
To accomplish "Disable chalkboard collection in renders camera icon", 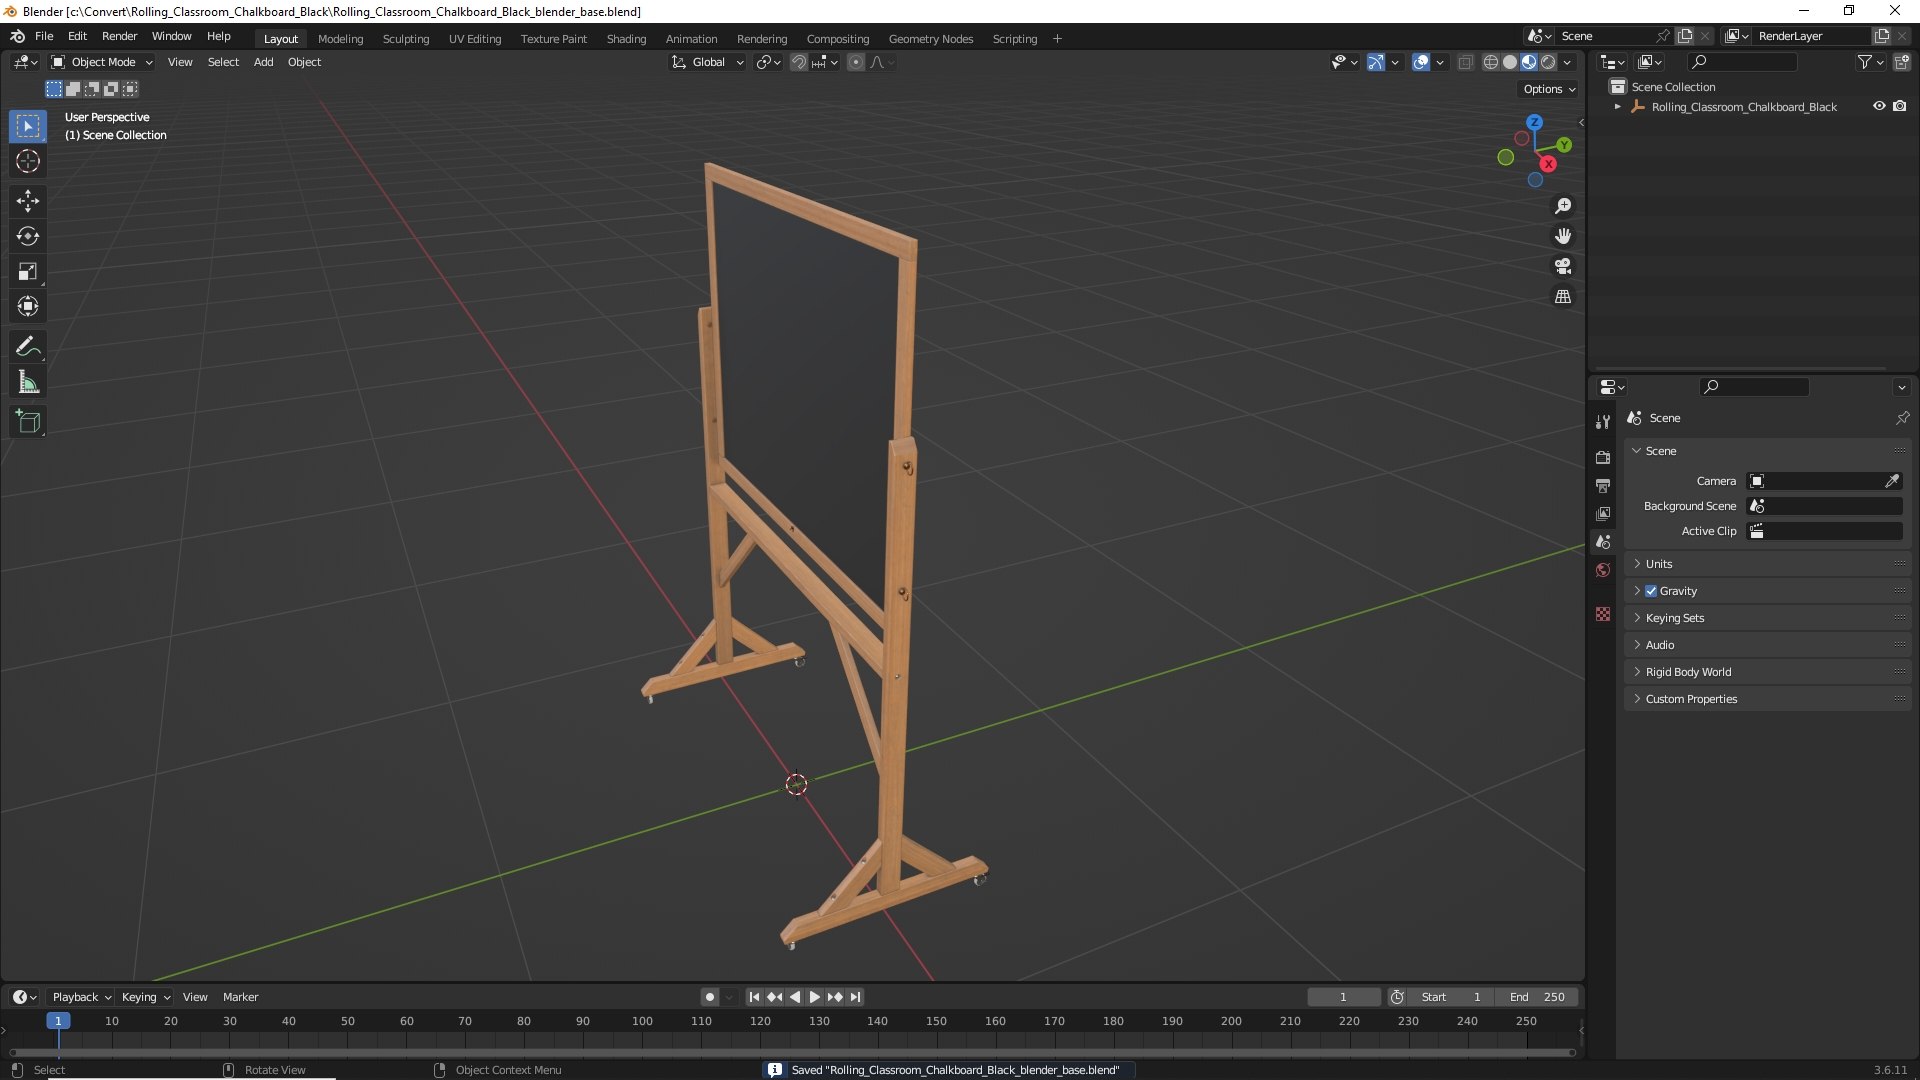I will 1900,106.
